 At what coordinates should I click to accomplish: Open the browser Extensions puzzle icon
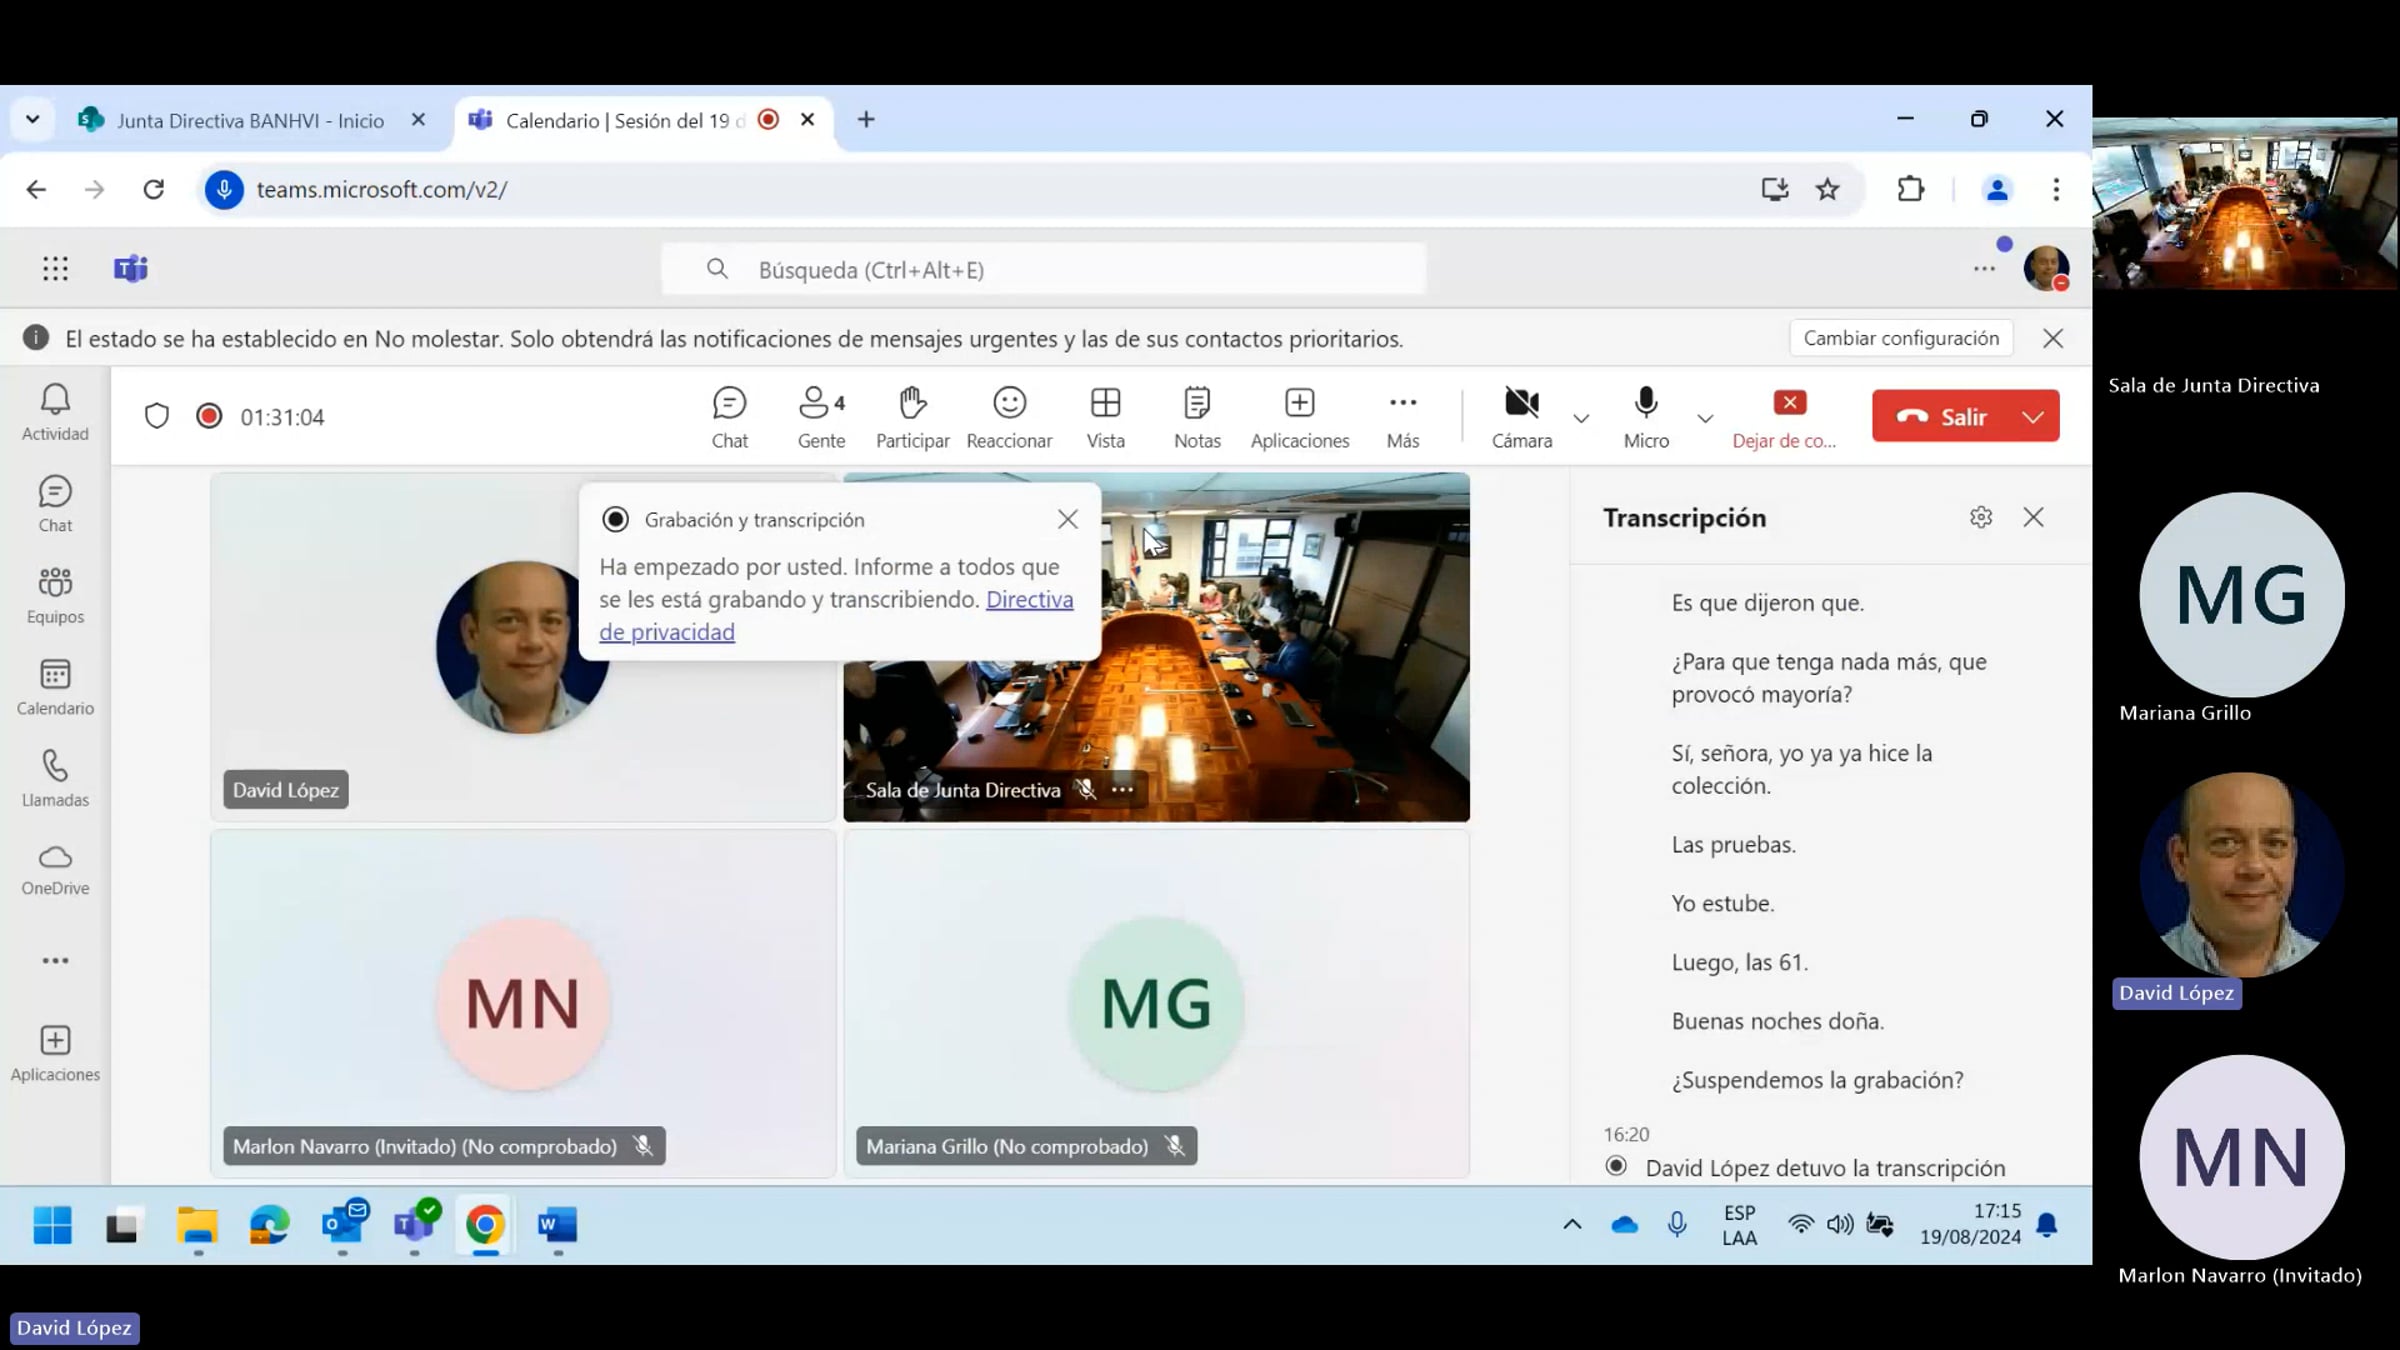(1910, 189)
